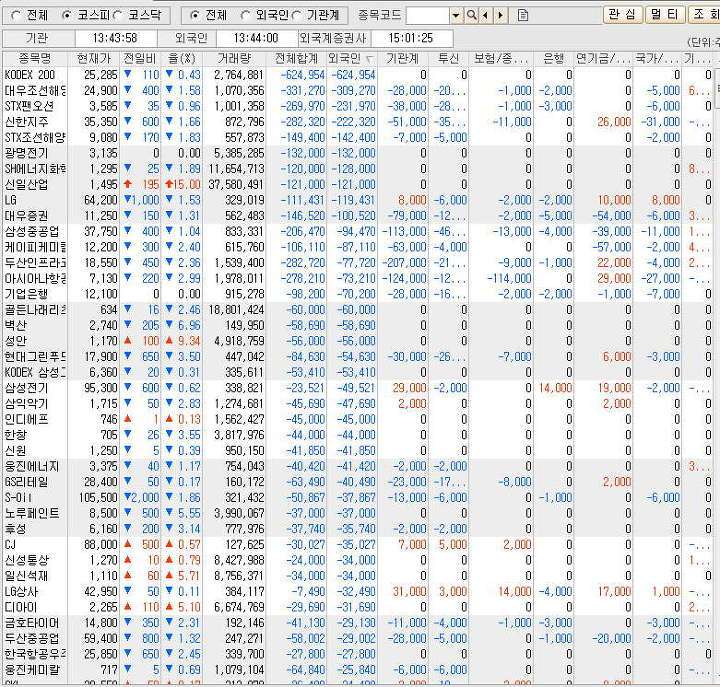720x687 pixels.
Task: Click KODEX 200 price 25,285
Action: click(x=101, y=75)
